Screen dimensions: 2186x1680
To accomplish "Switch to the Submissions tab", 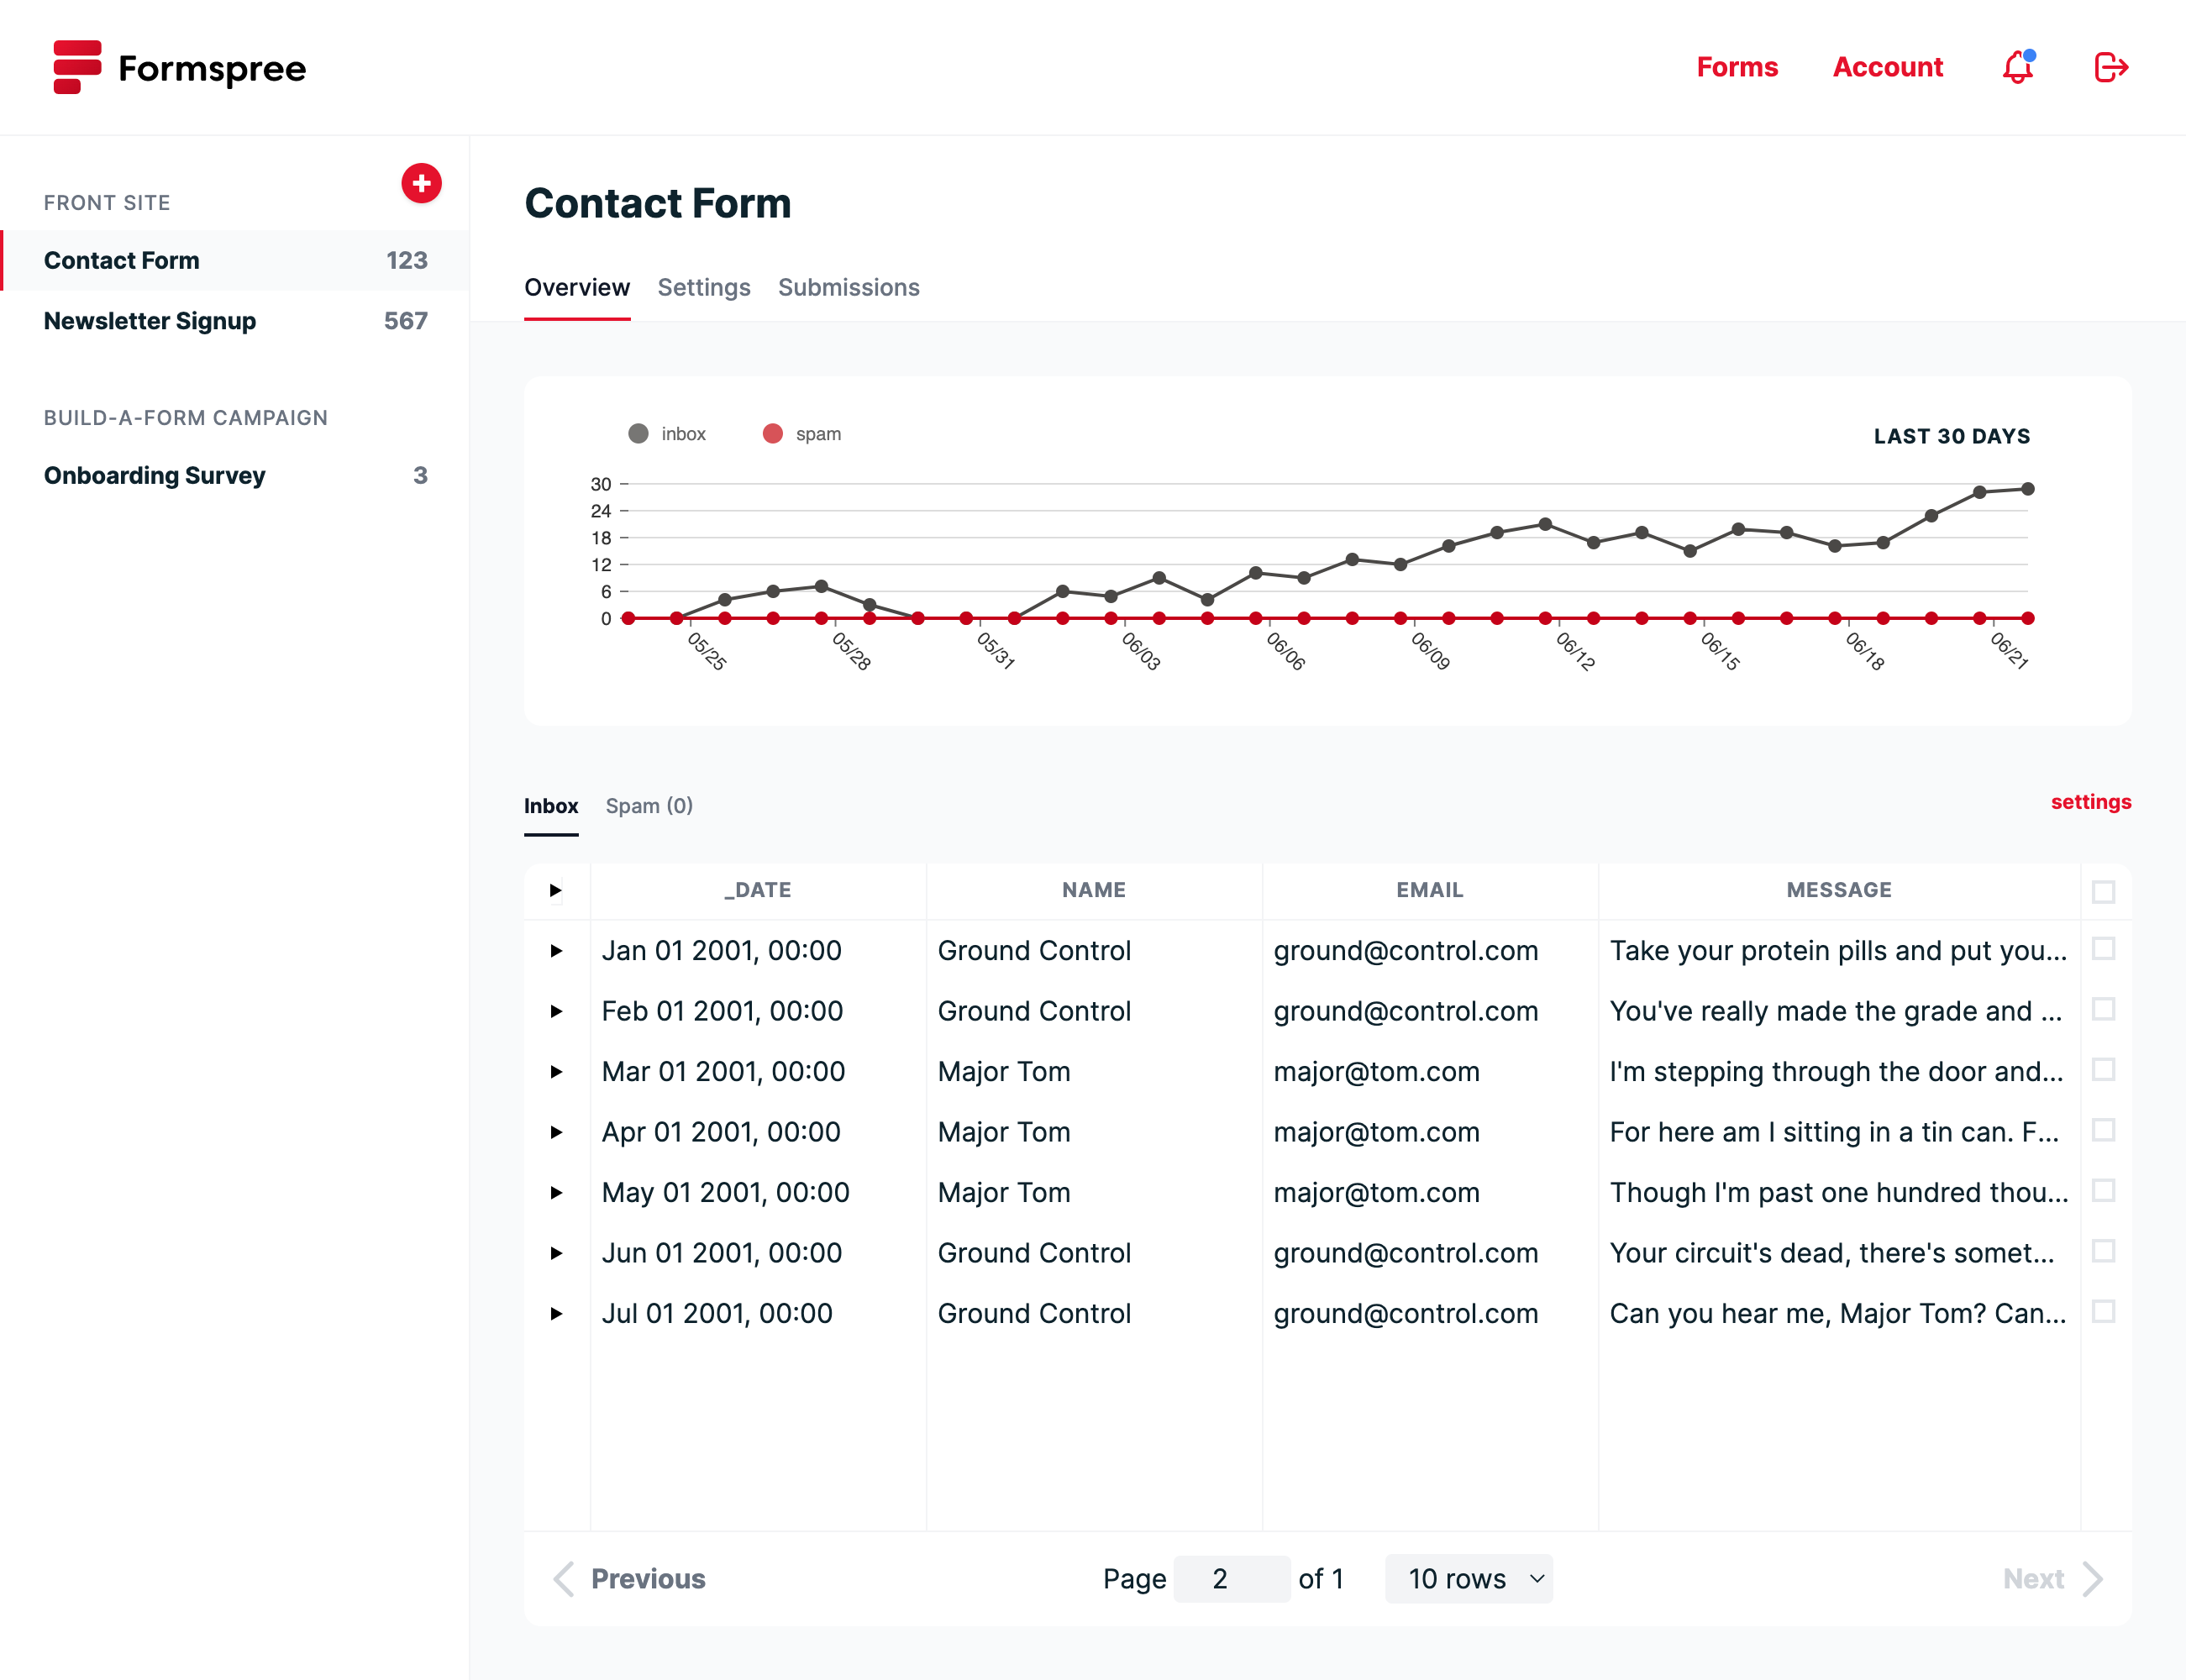I will coord(848,287).
